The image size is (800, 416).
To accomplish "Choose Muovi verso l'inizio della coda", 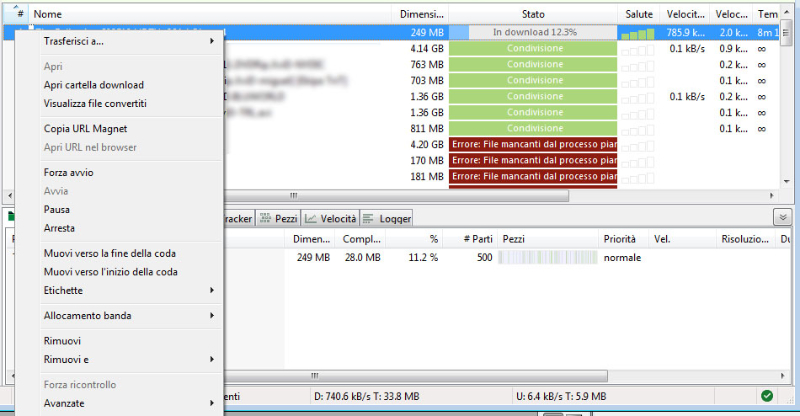I will 111,271.
